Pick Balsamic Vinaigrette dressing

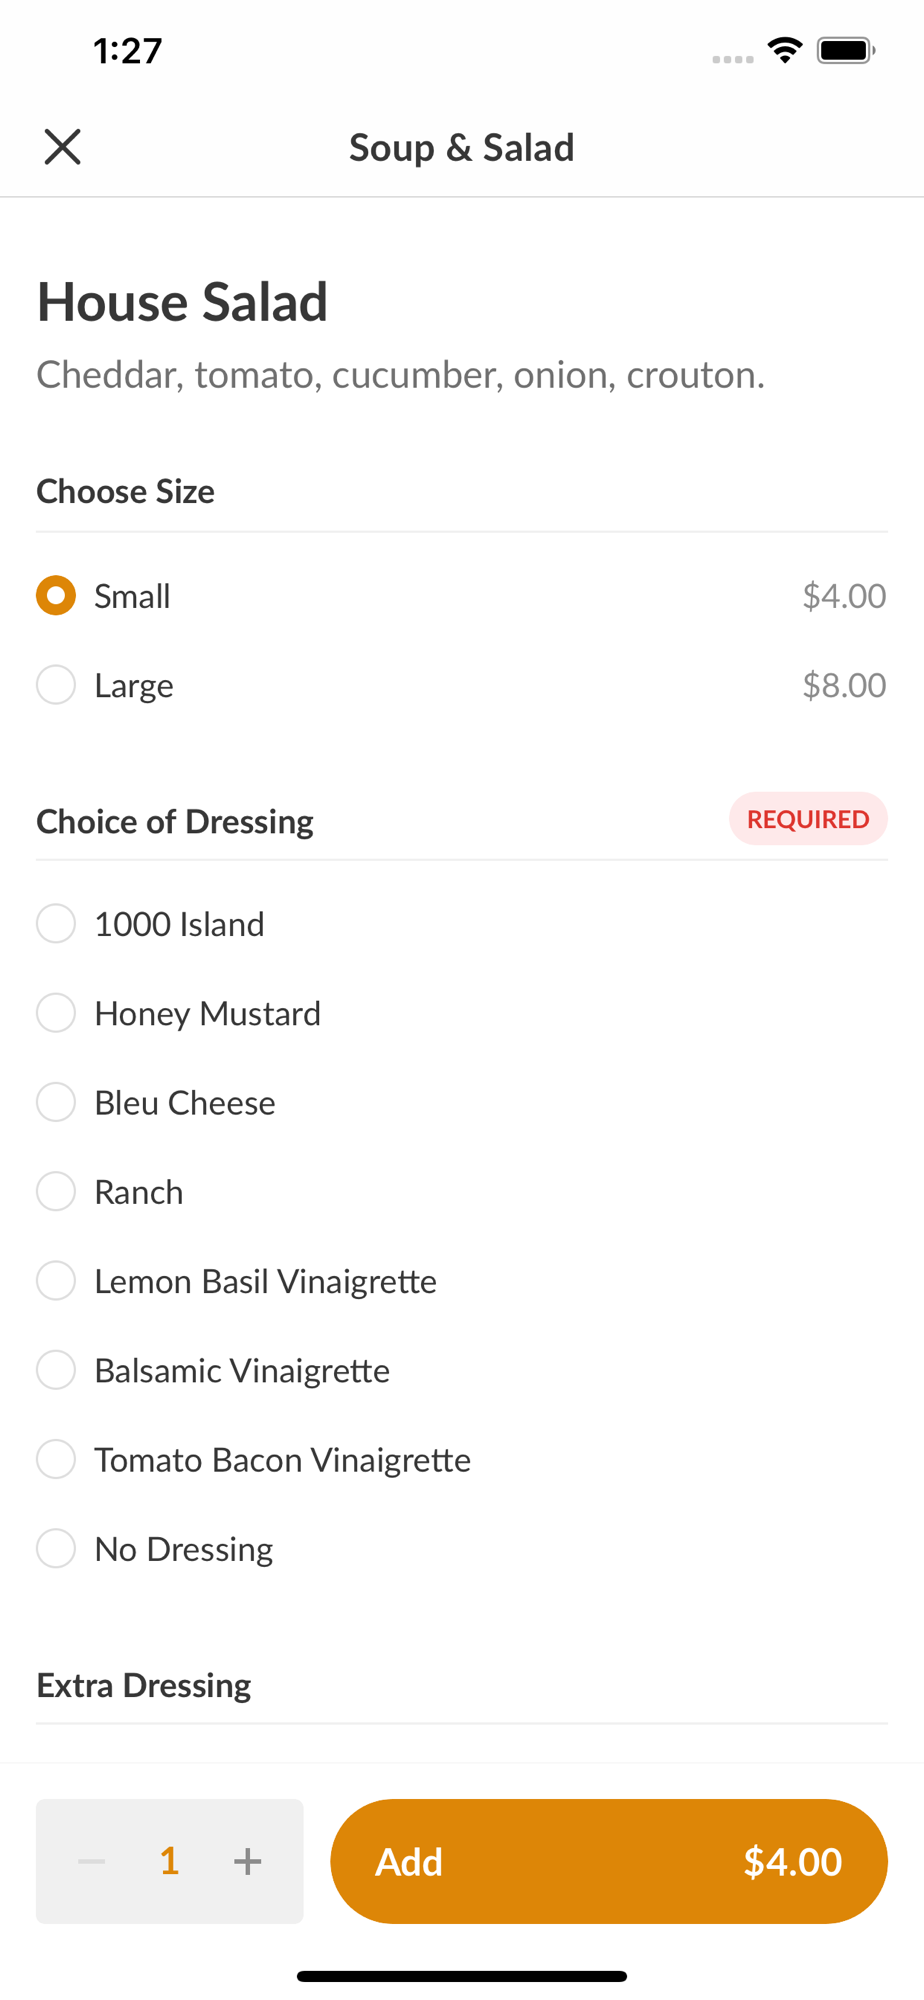(56, 1370)
